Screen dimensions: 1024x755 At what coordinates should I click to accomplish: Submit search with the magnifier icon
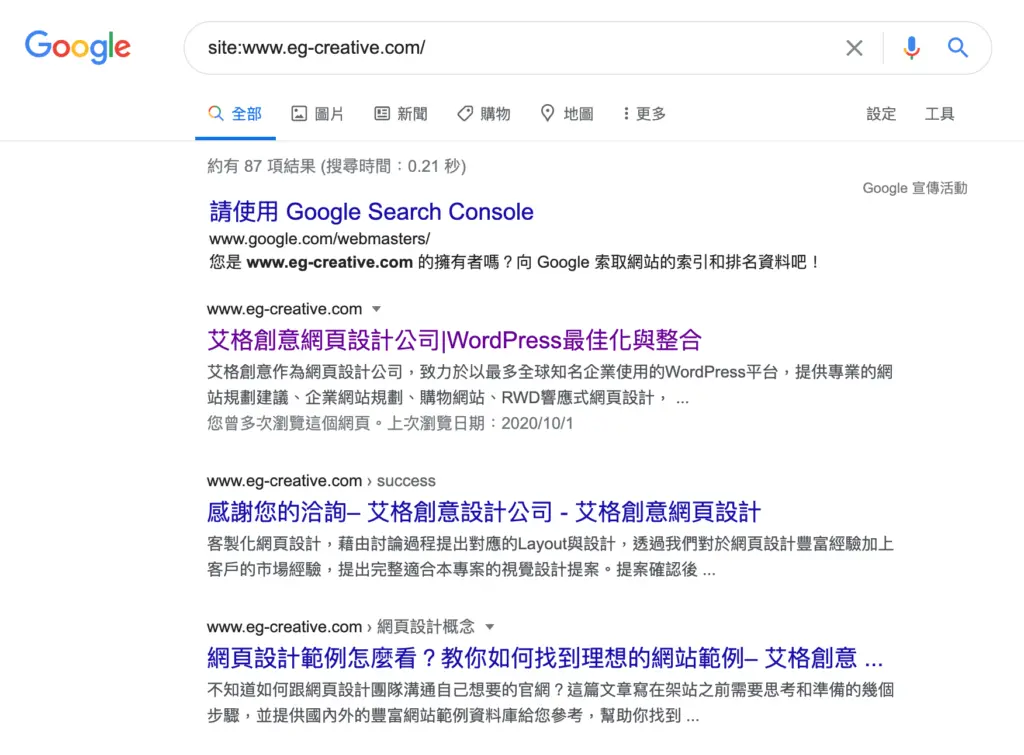pos(957,48)
